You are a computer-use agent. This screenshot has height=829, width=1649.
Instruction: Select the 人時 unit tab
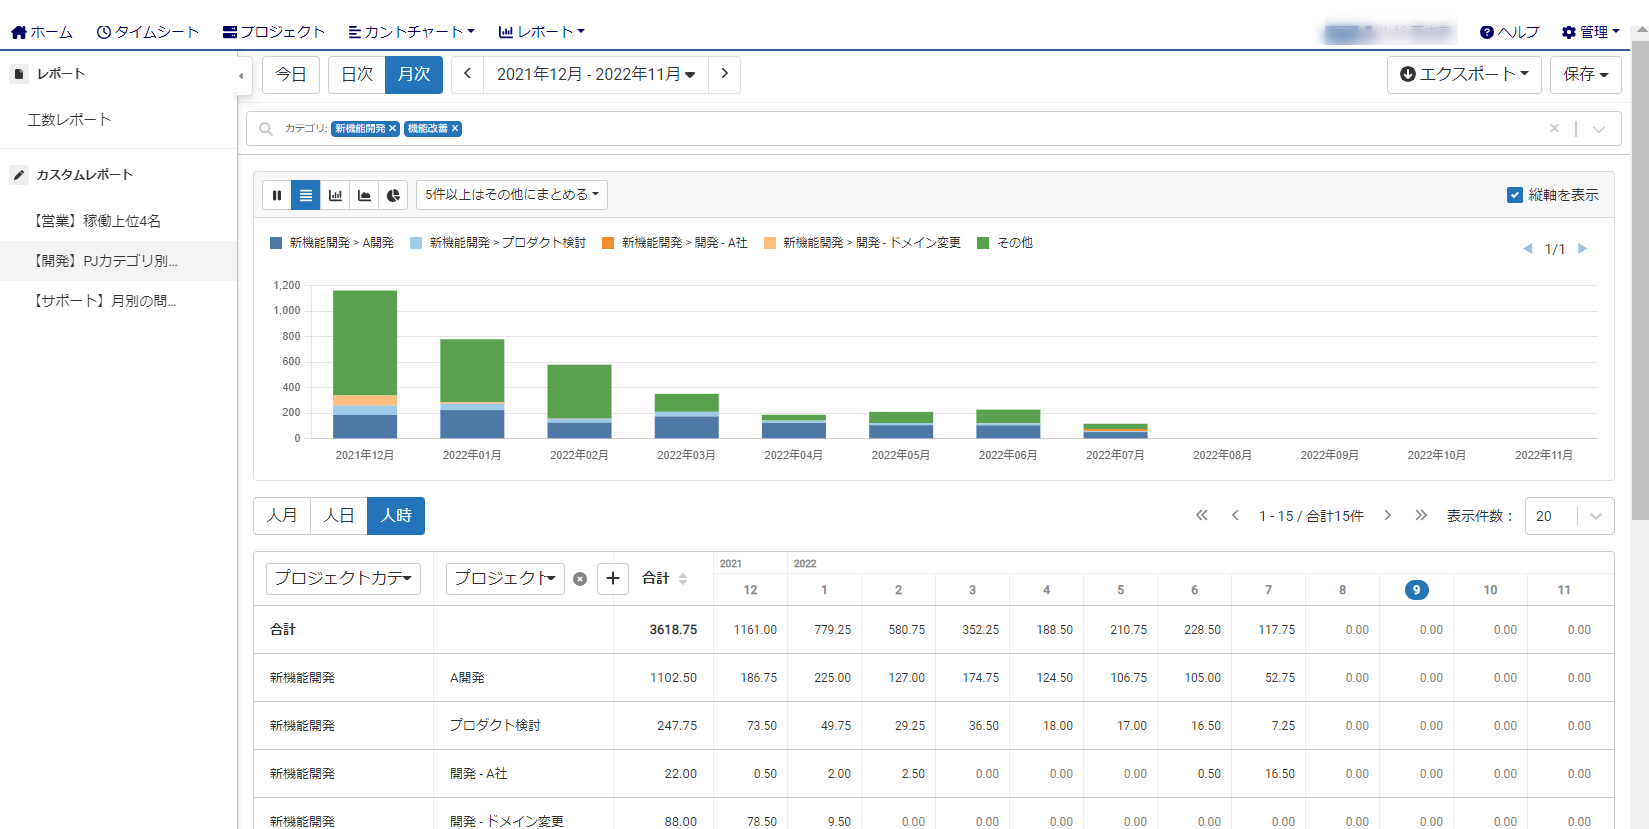point(396,516)
